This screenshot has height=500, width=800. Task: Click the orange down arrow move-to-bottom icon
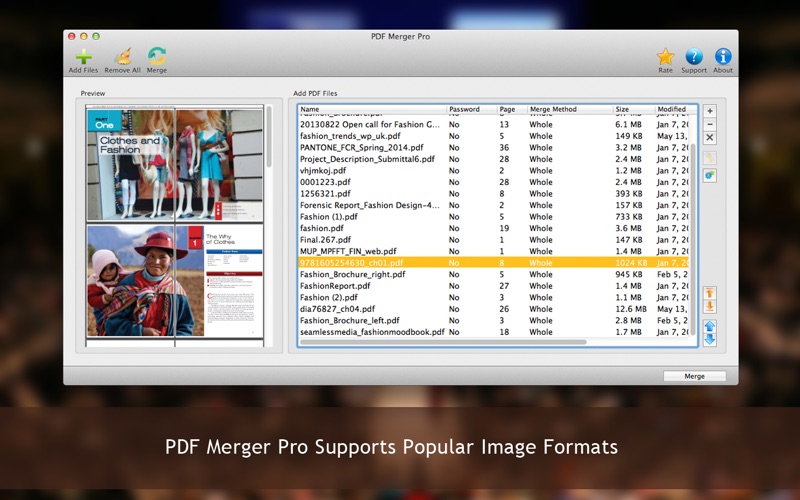click(710, 306)
